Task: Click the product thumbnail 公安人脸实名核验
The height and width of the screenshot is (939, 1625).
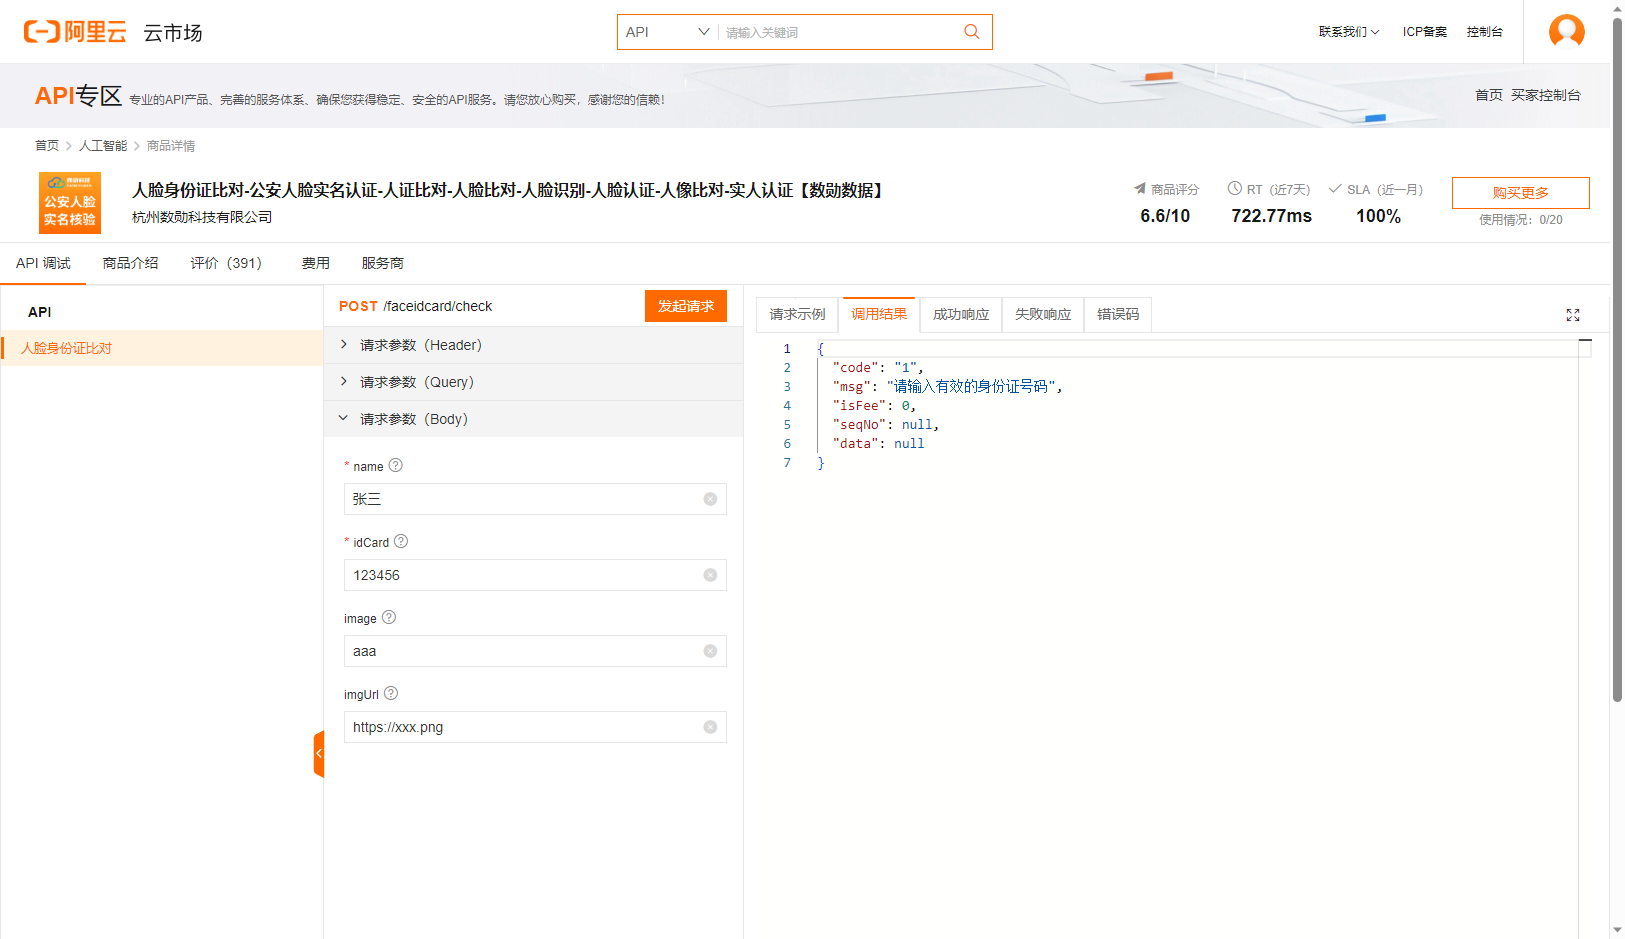Action: (70, 203)
